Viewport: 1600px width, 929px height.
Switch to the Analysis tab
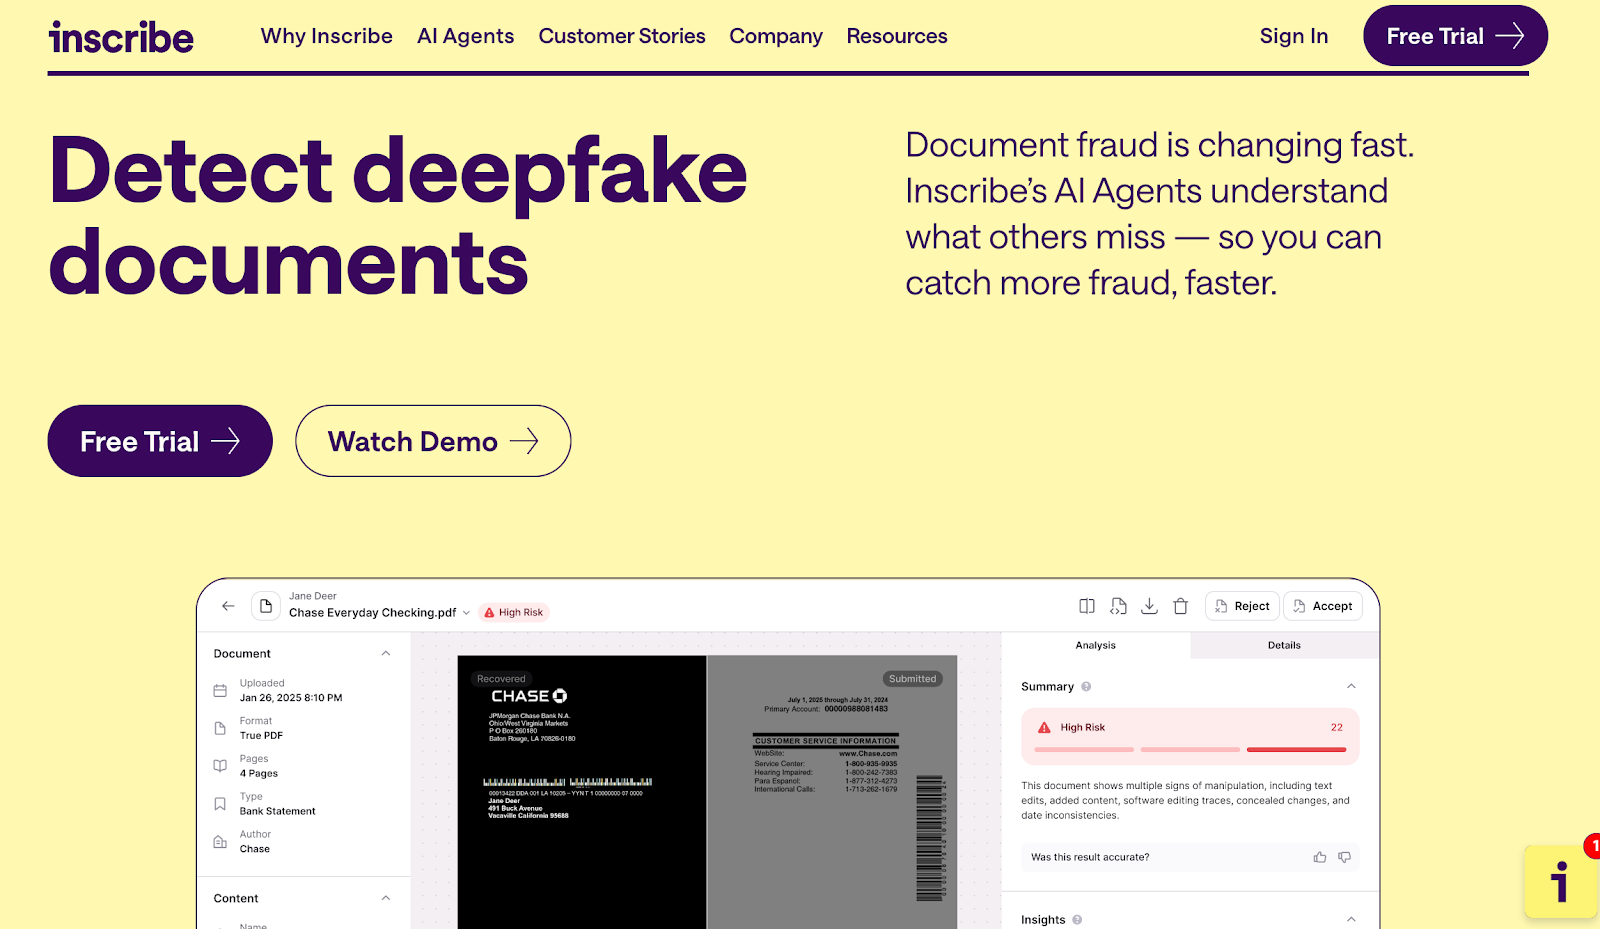[1096, 645]
